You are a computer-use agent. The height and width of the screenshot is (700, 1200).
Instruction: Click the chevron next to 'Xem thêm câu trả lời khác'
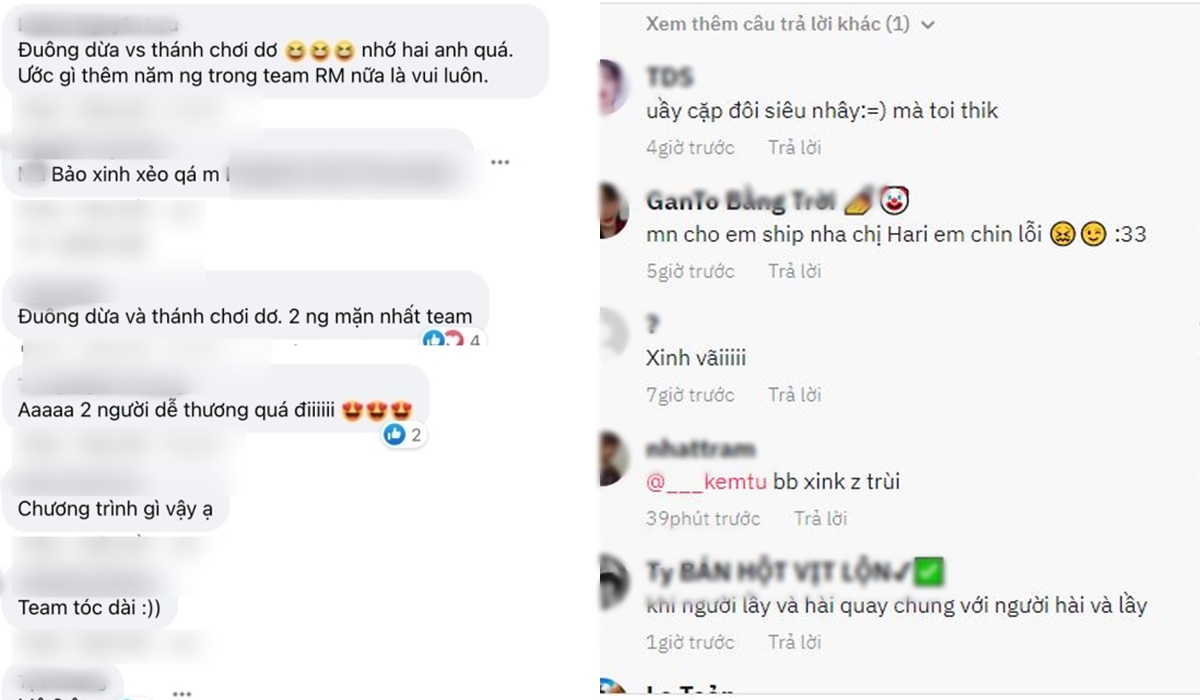click(x=927, y=25)
